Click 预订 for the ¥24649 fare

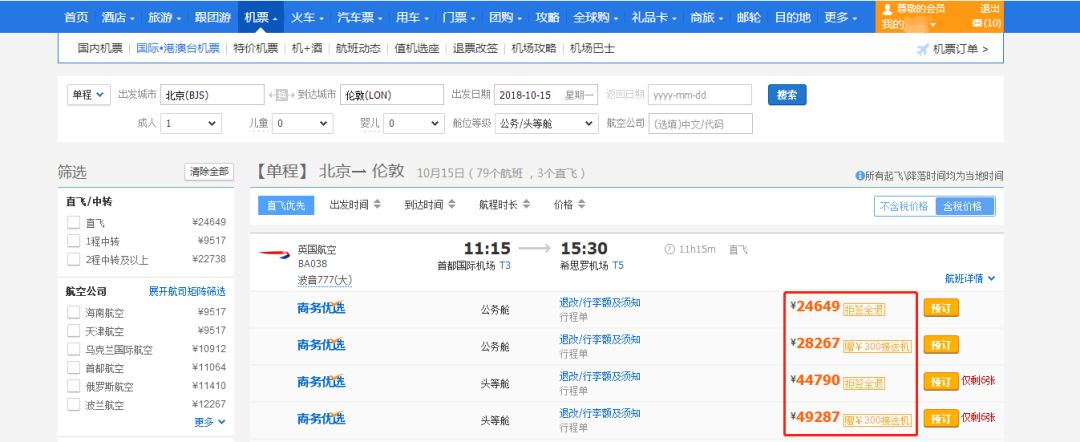click(x=941, y=308)
